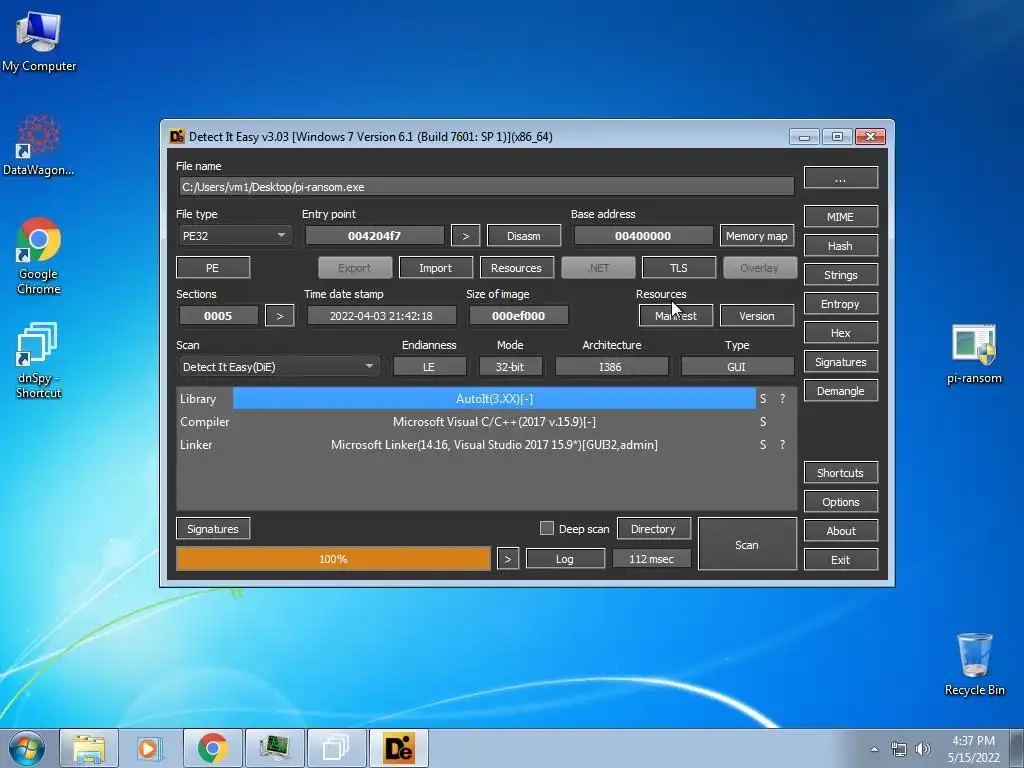
Task: Open the MIME view
Action: 840,217
